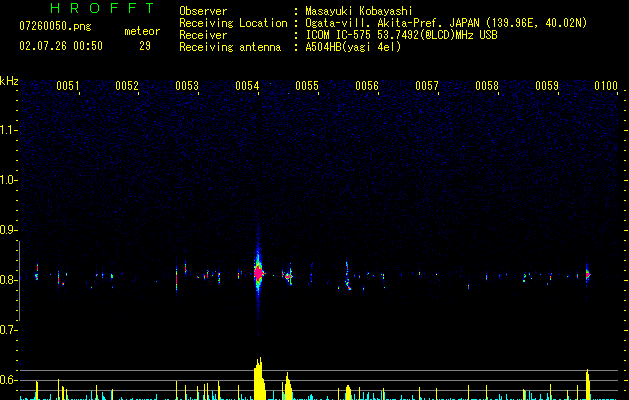629x400 pixels.
Task: Click the 1.1 kHz frequency label
Action: pos(8,130)
